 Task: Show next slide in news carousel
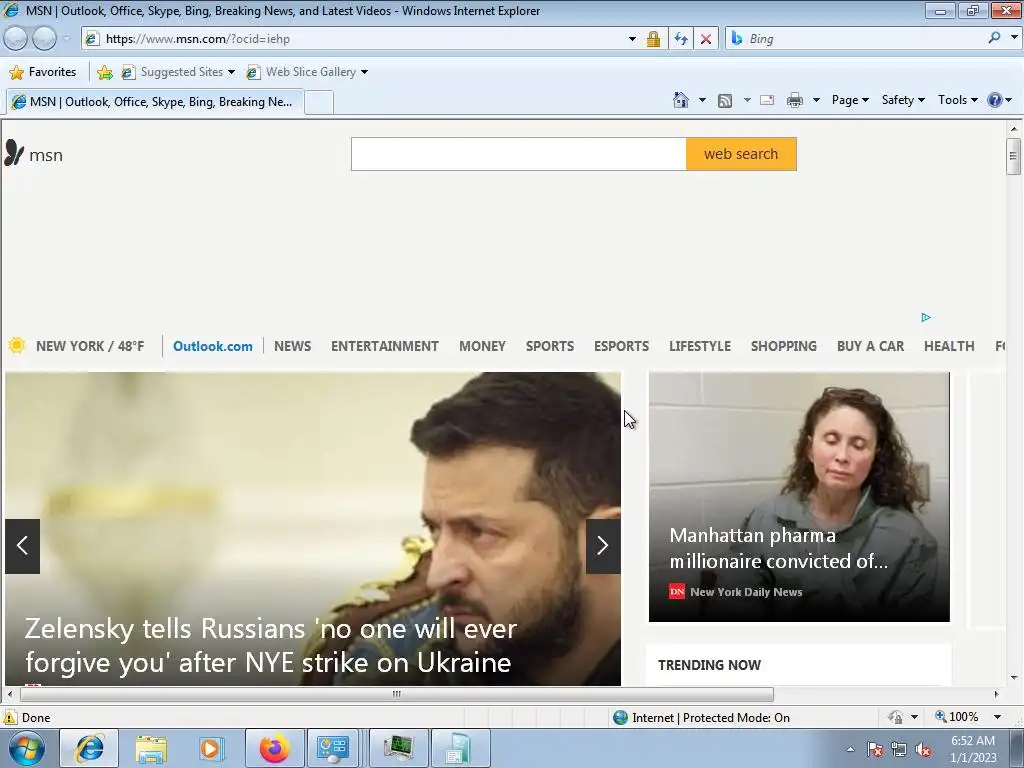(x=603, y=546)
